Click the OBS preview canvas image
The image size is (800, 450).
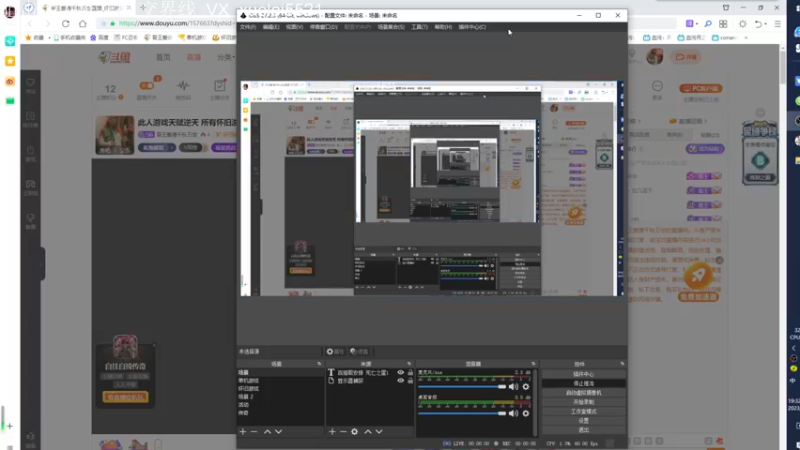pos(432,188)
